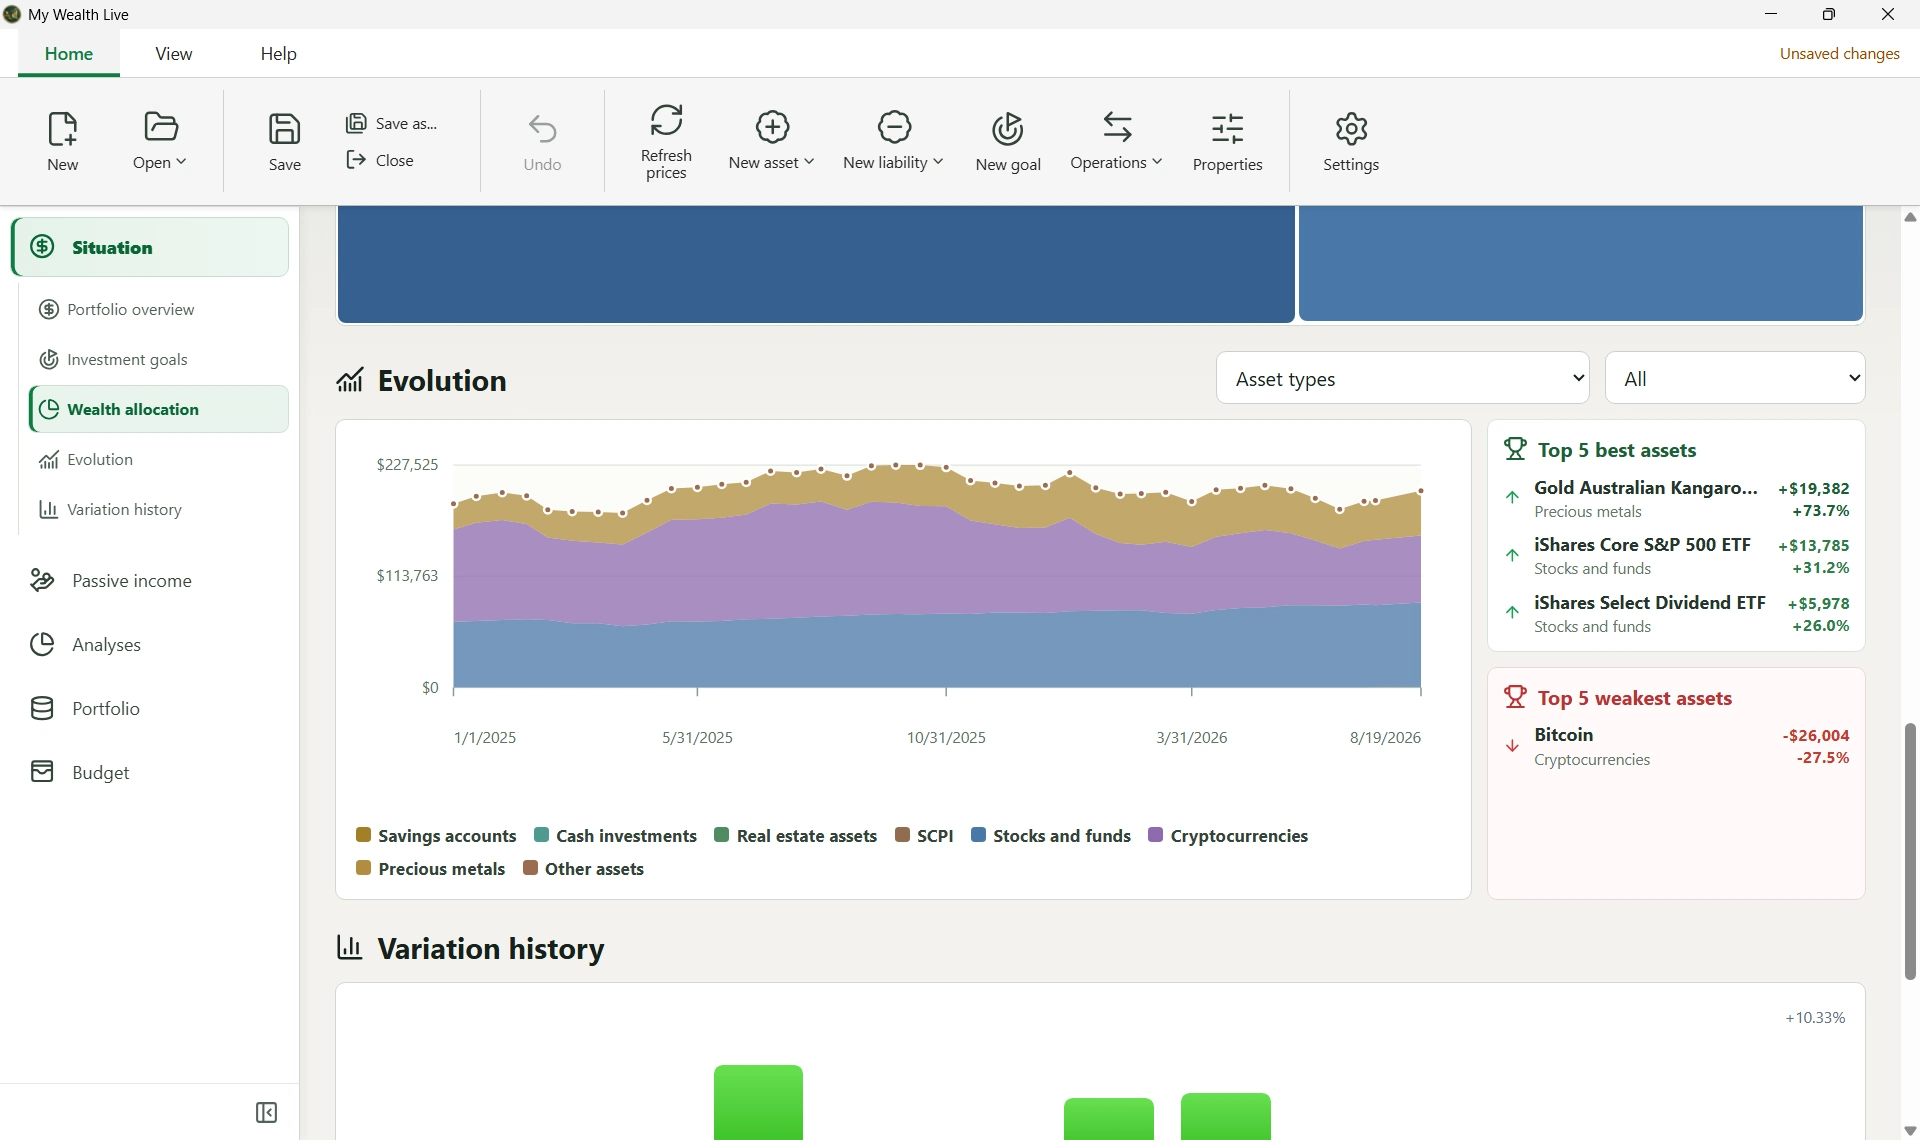Viewport: 1920px width, 1140px height.
Task: Select iShares Select Dividend ETF row
Action: (1678, 614)
